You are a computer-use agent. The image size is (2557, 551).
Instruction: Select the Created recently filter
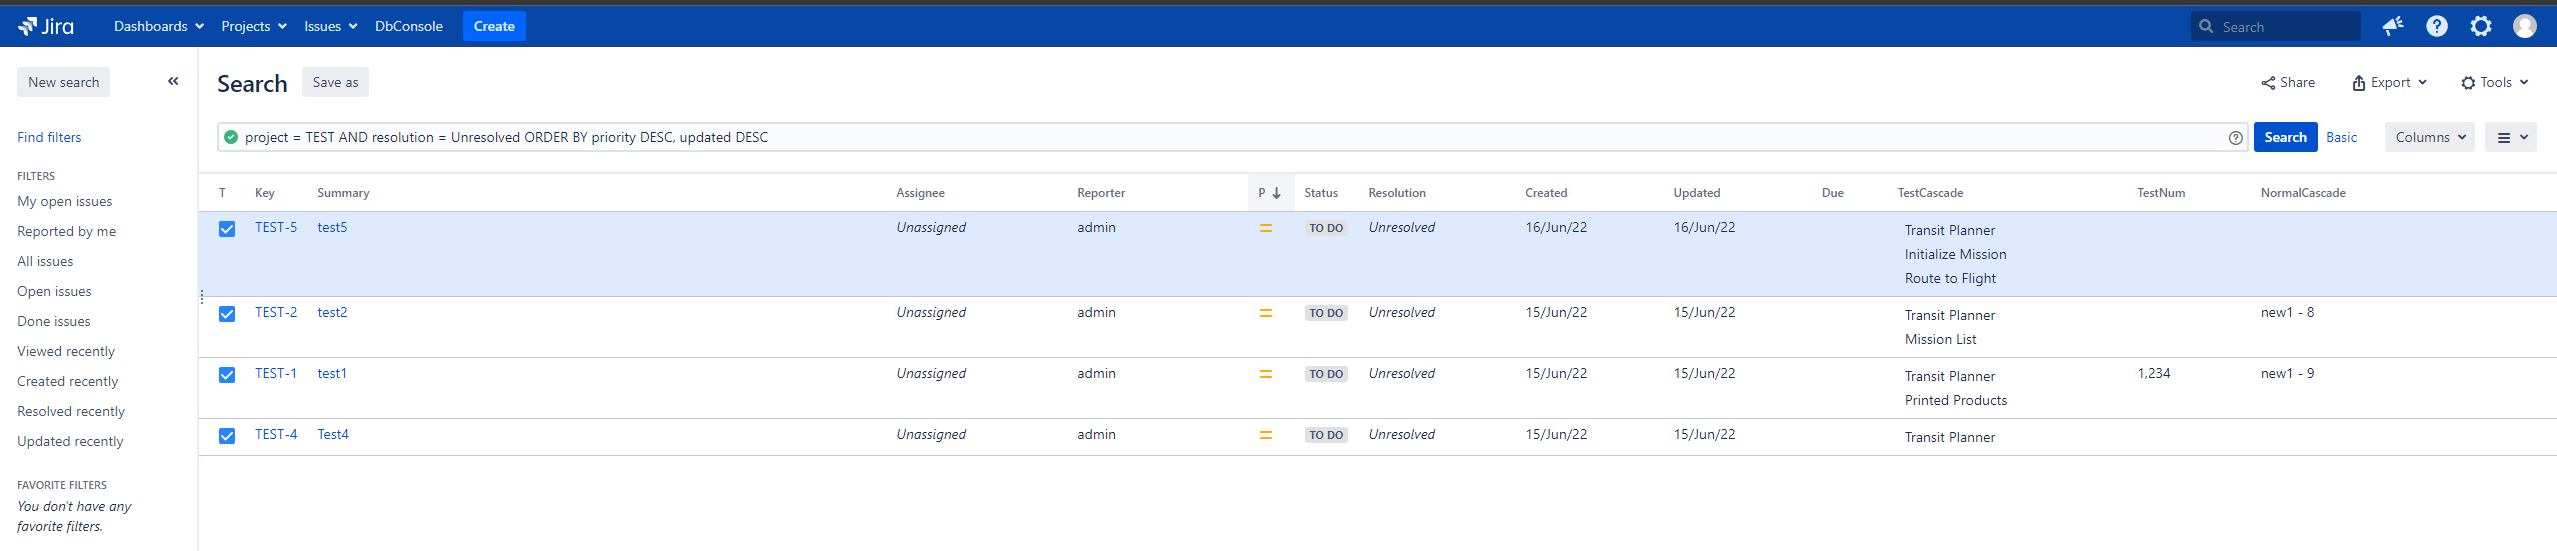(68, 381)
